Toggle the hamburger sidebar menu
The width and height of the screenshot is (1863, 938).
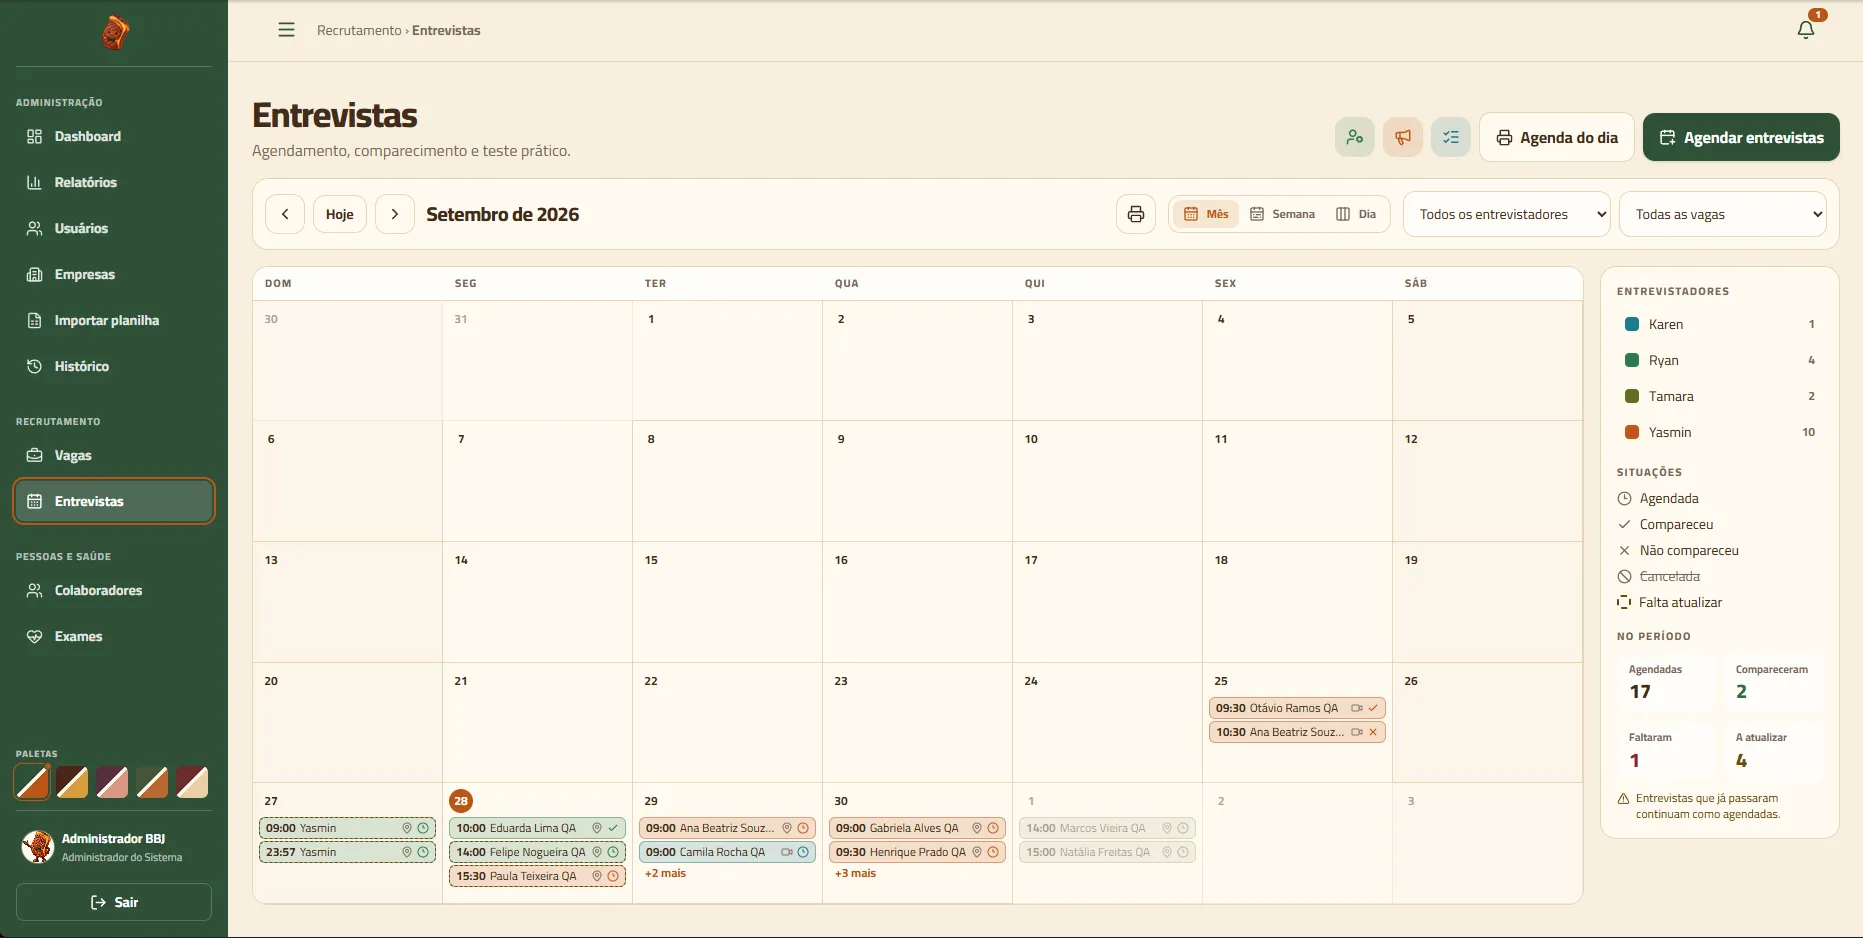286,30
